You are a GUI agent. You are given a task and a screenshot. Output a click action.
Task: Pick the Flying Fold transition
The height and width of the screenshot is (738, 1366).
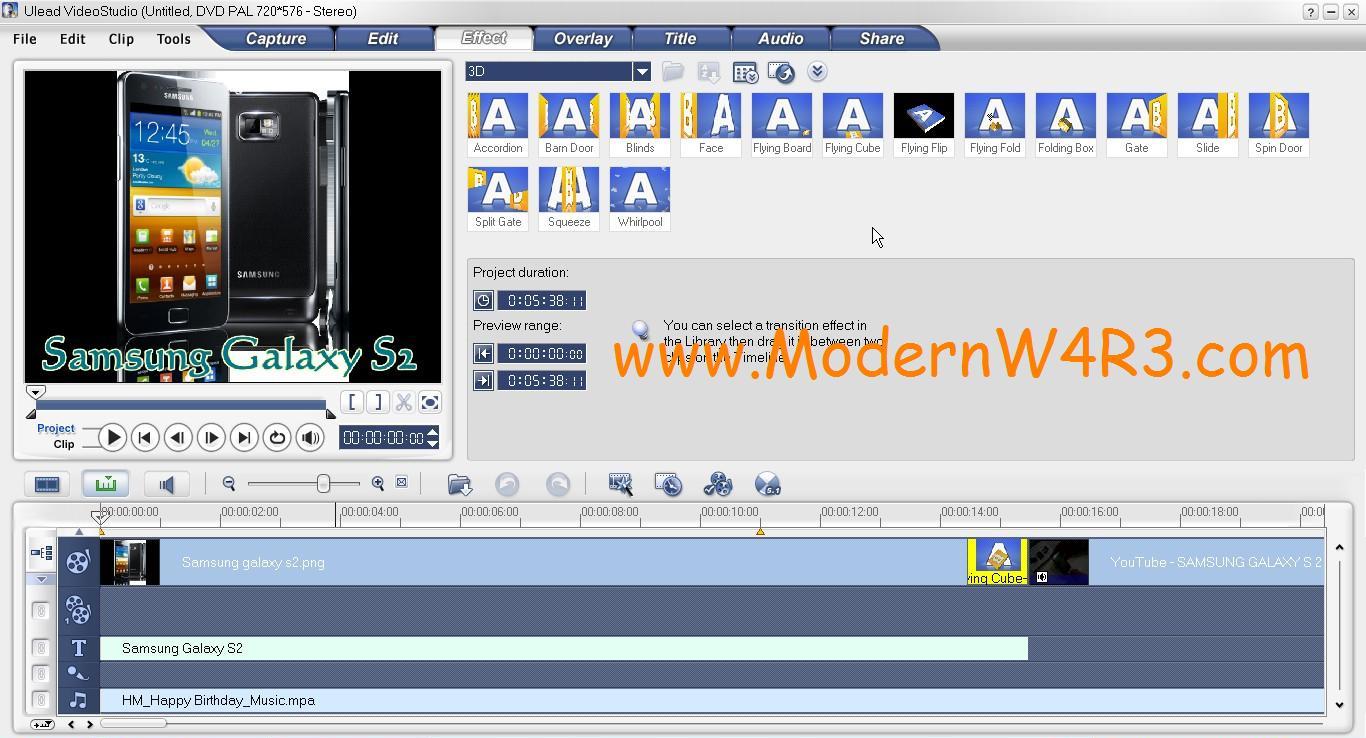click(995, 124)
